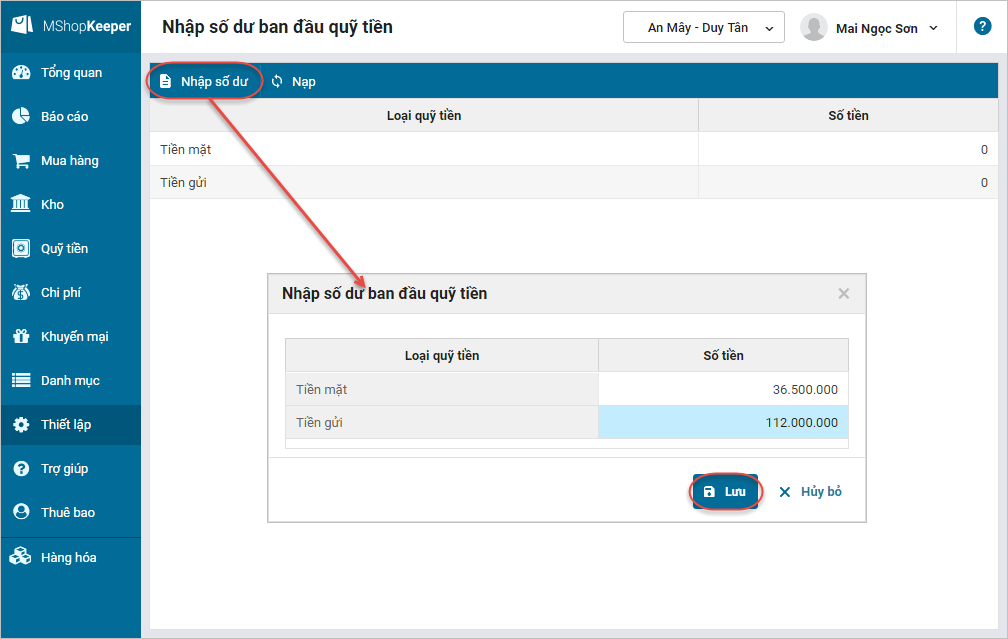Save balances with the Lưu label
Image resolution: width=1008 pixels, height=639 pixels.
coord(735,492)
